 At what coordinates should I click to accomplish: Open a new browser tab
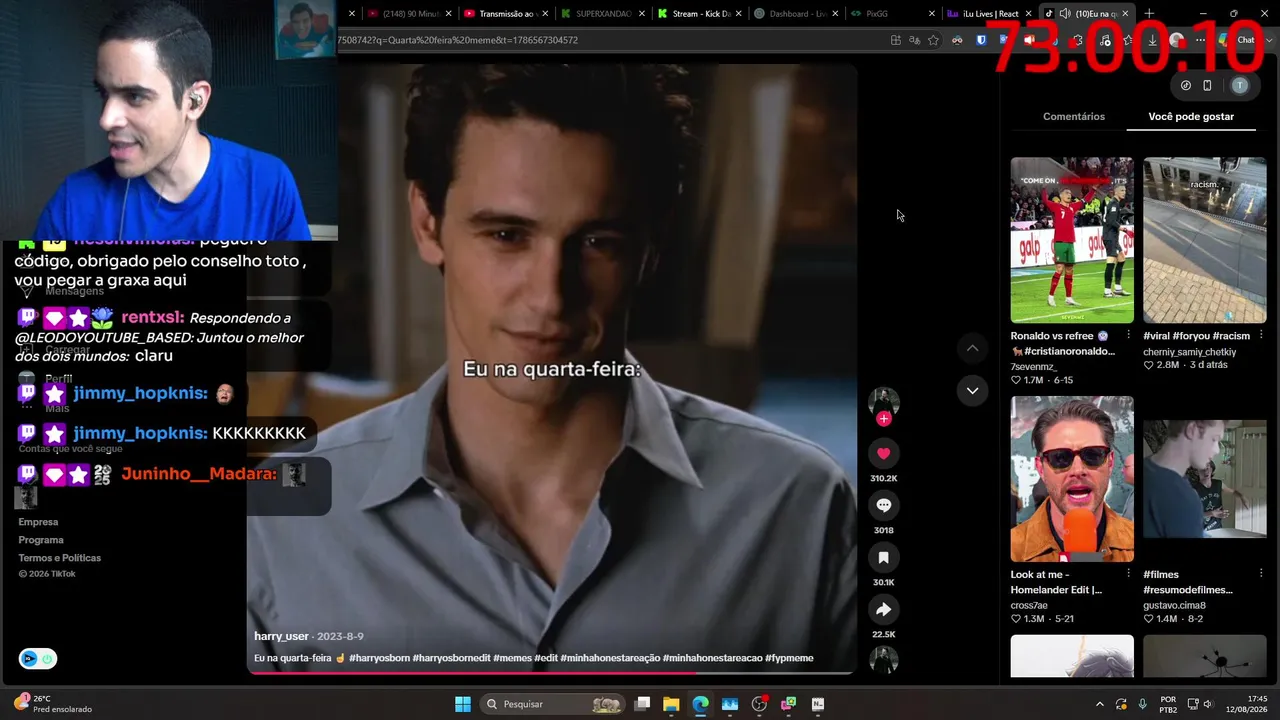click(1149, 14)
